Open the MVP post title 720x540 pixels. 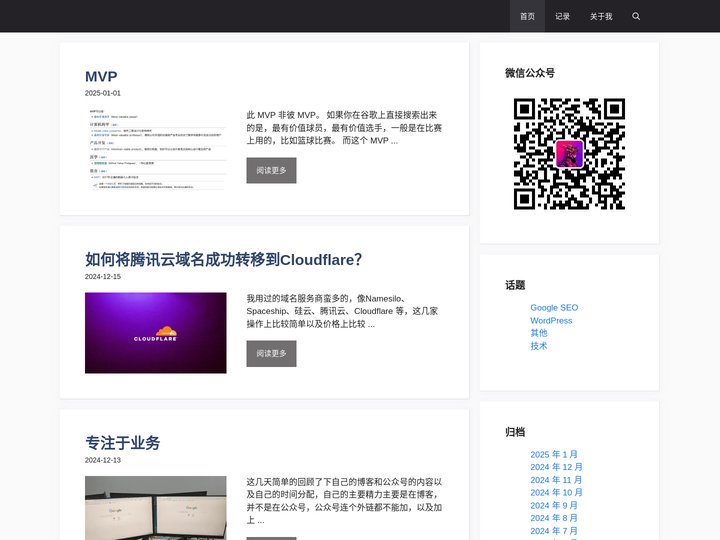(101, 76)
